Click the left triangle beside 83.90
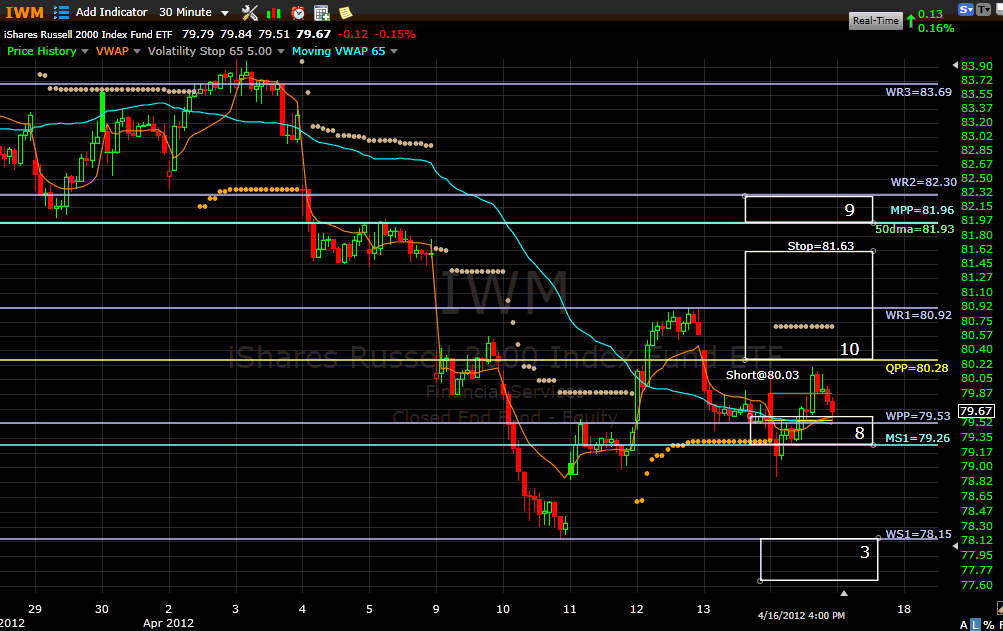Image resolution: width=1003 pixels, height=631 pixels. pos(955,65)
